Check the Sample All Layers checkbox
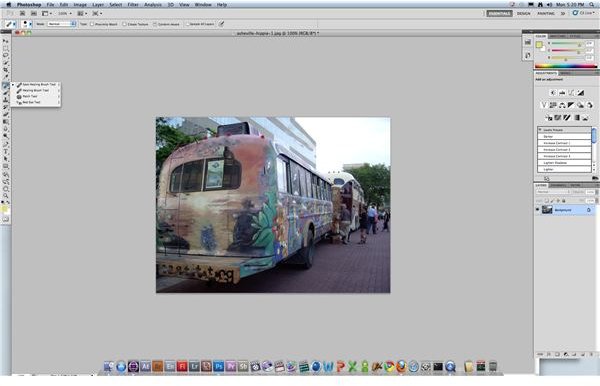This screenshot has width=600, height=386. pos(188,24)
